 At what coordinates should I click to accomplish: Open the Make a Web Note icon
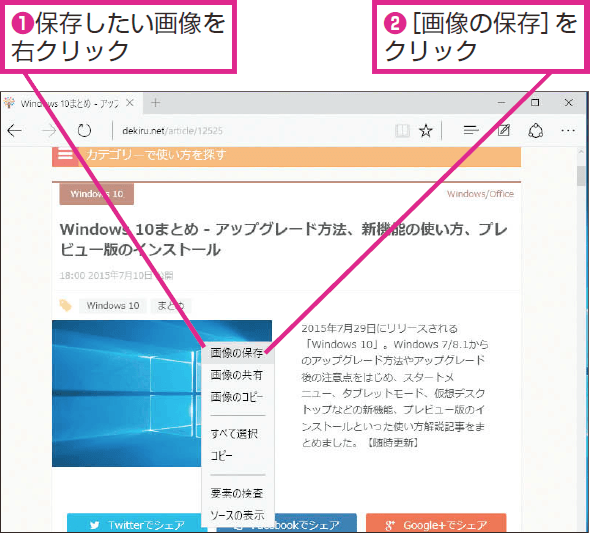[x=504, y=130]
